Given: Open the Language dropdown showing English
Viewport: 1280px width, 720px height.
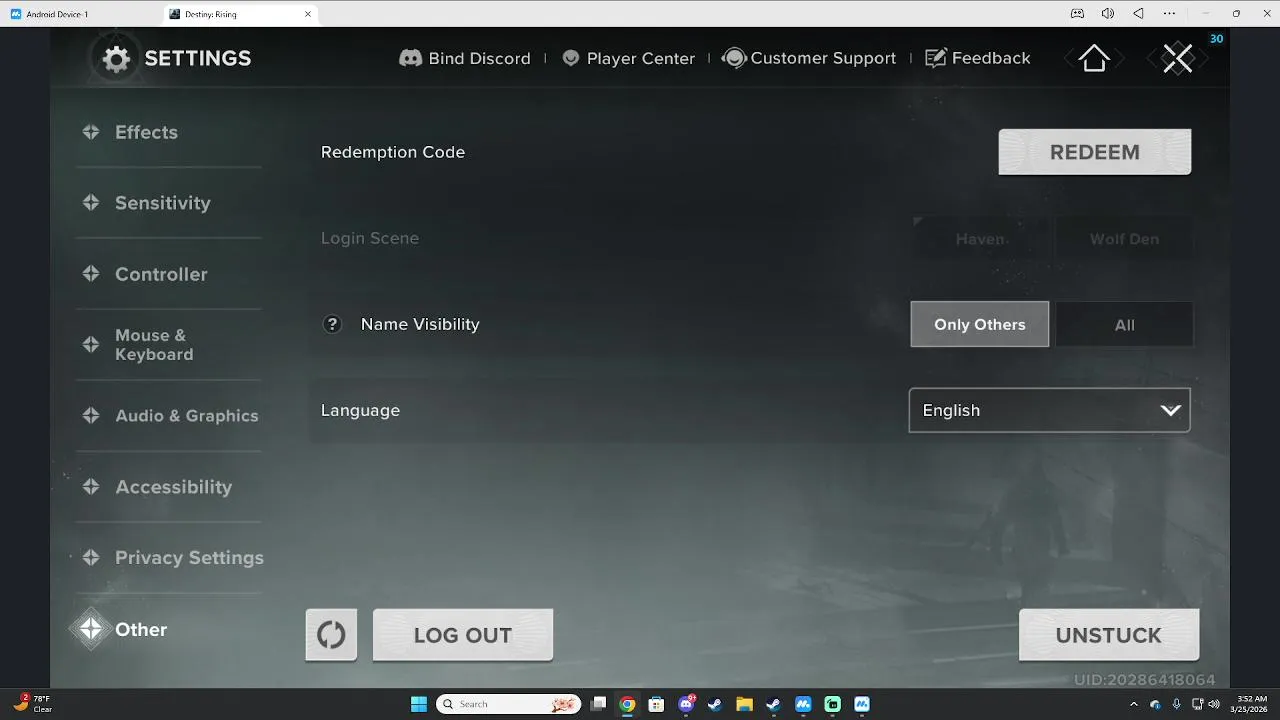Looking at the screenshot, I should click(x=1049, y=410).
